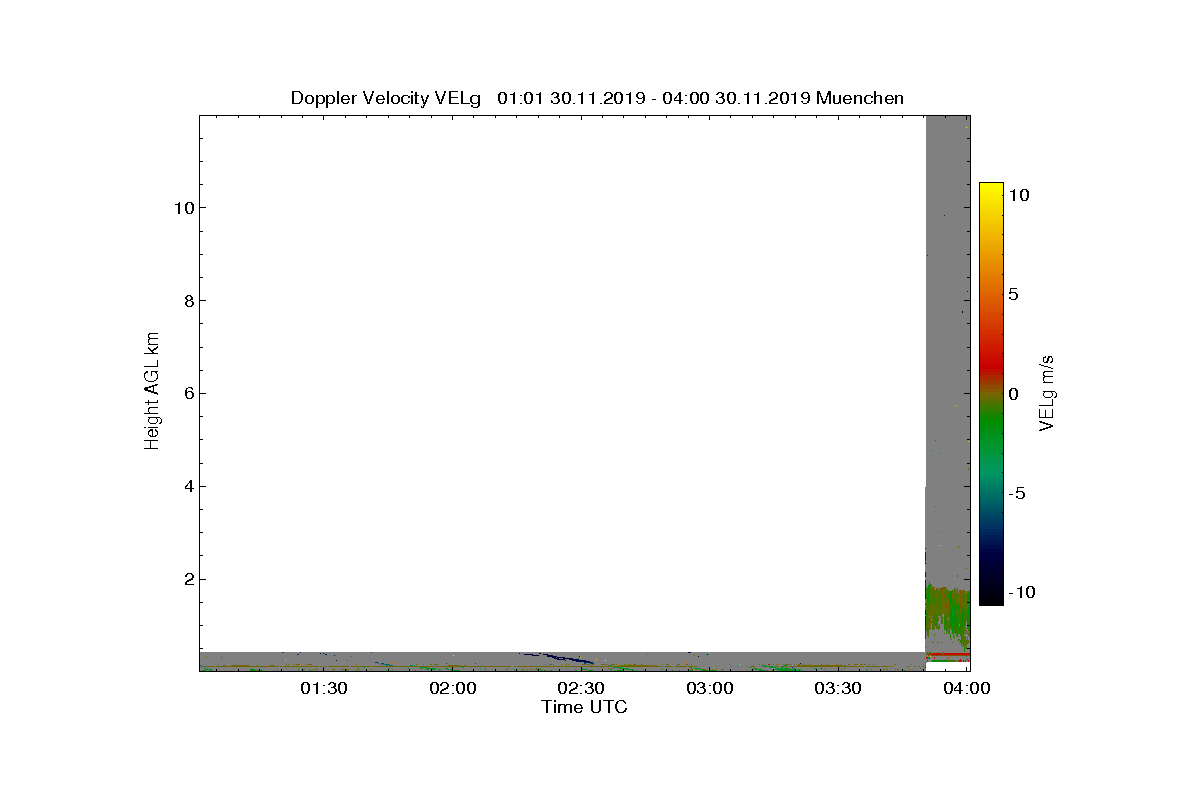Click the black bottom of the velocity colorbar
The image size is (1200, 800).
click(x=990, y=595)
